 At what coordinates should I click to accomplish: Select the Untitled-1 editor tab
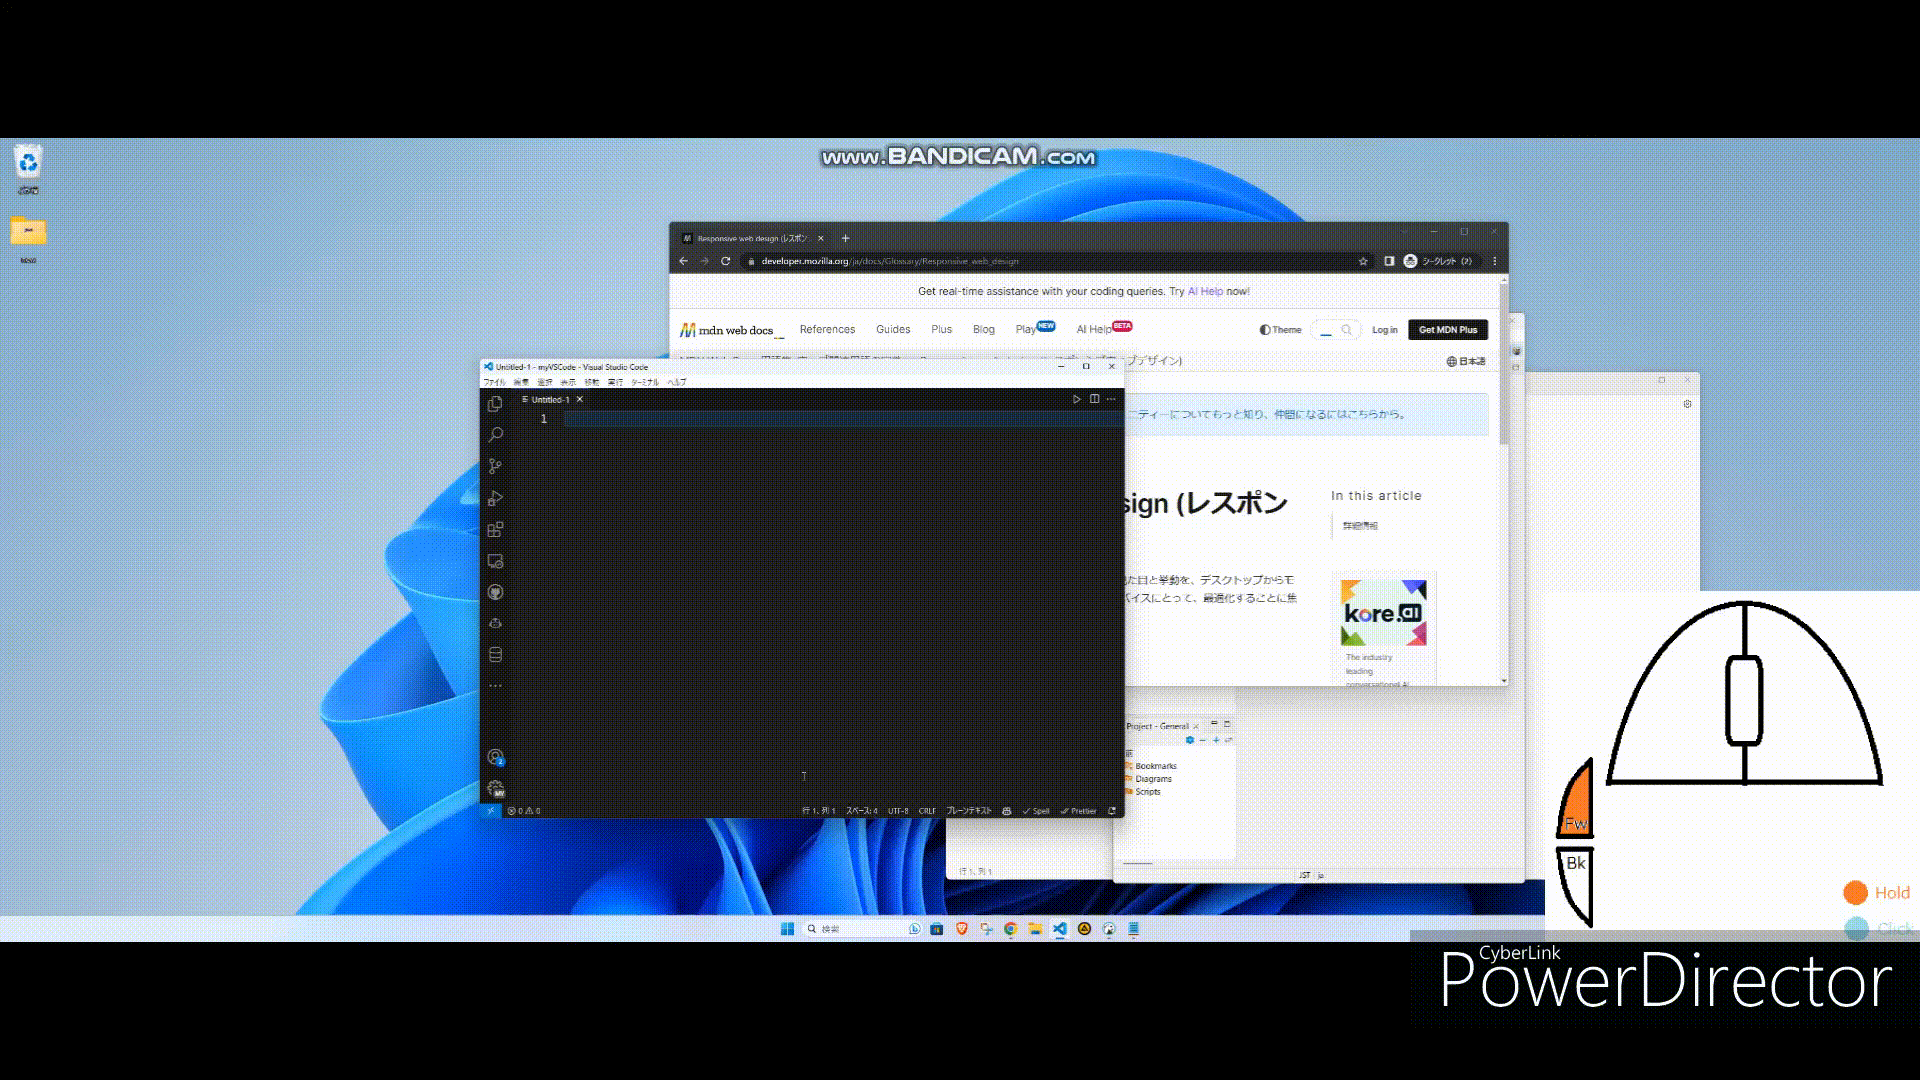tap(549, 400)
